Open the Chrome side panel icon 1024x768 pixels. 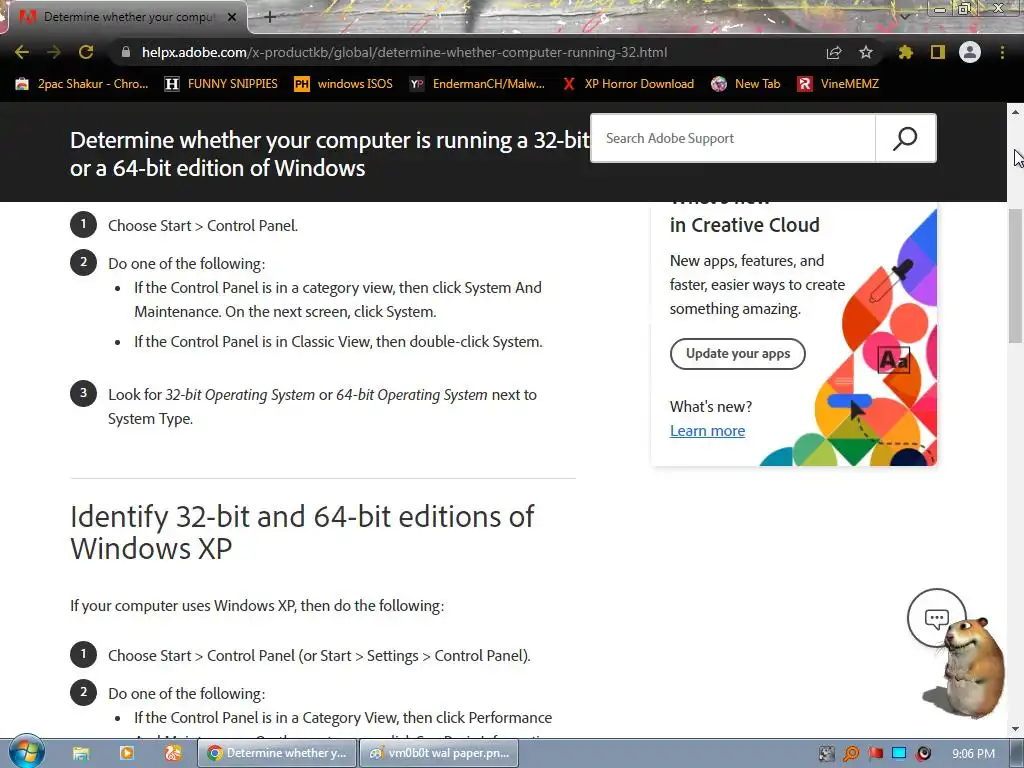(x=938, y=52)
